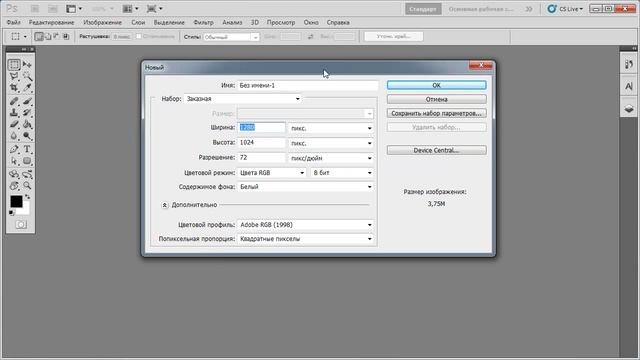Image resolution: width=640 pixels, height=360 pixels.
Task: Enable Intersect with selection mode
Action: pyautogui.click(x=66, y=37)
